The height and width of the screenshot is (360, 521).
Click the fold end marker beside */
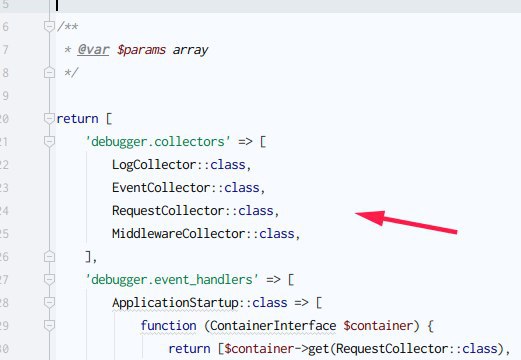(x=49, y=72)
